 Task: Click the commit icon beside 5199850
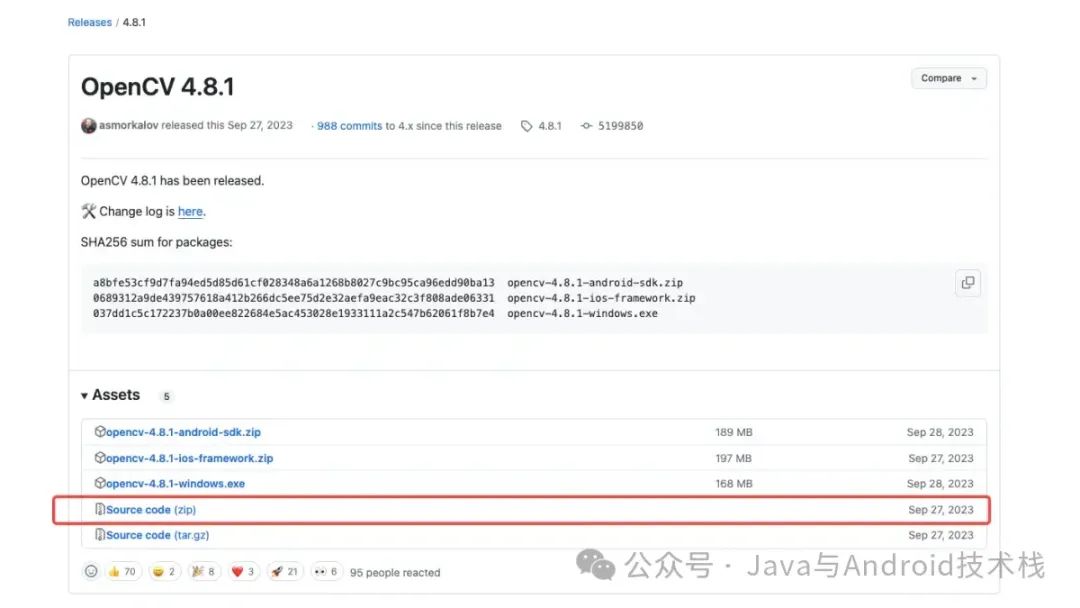(x=586, y=126)
